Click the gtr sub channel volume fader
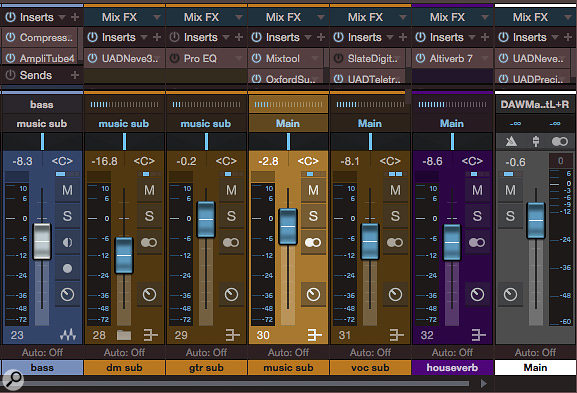Screen dimensions: 577x393 [206, 219]
